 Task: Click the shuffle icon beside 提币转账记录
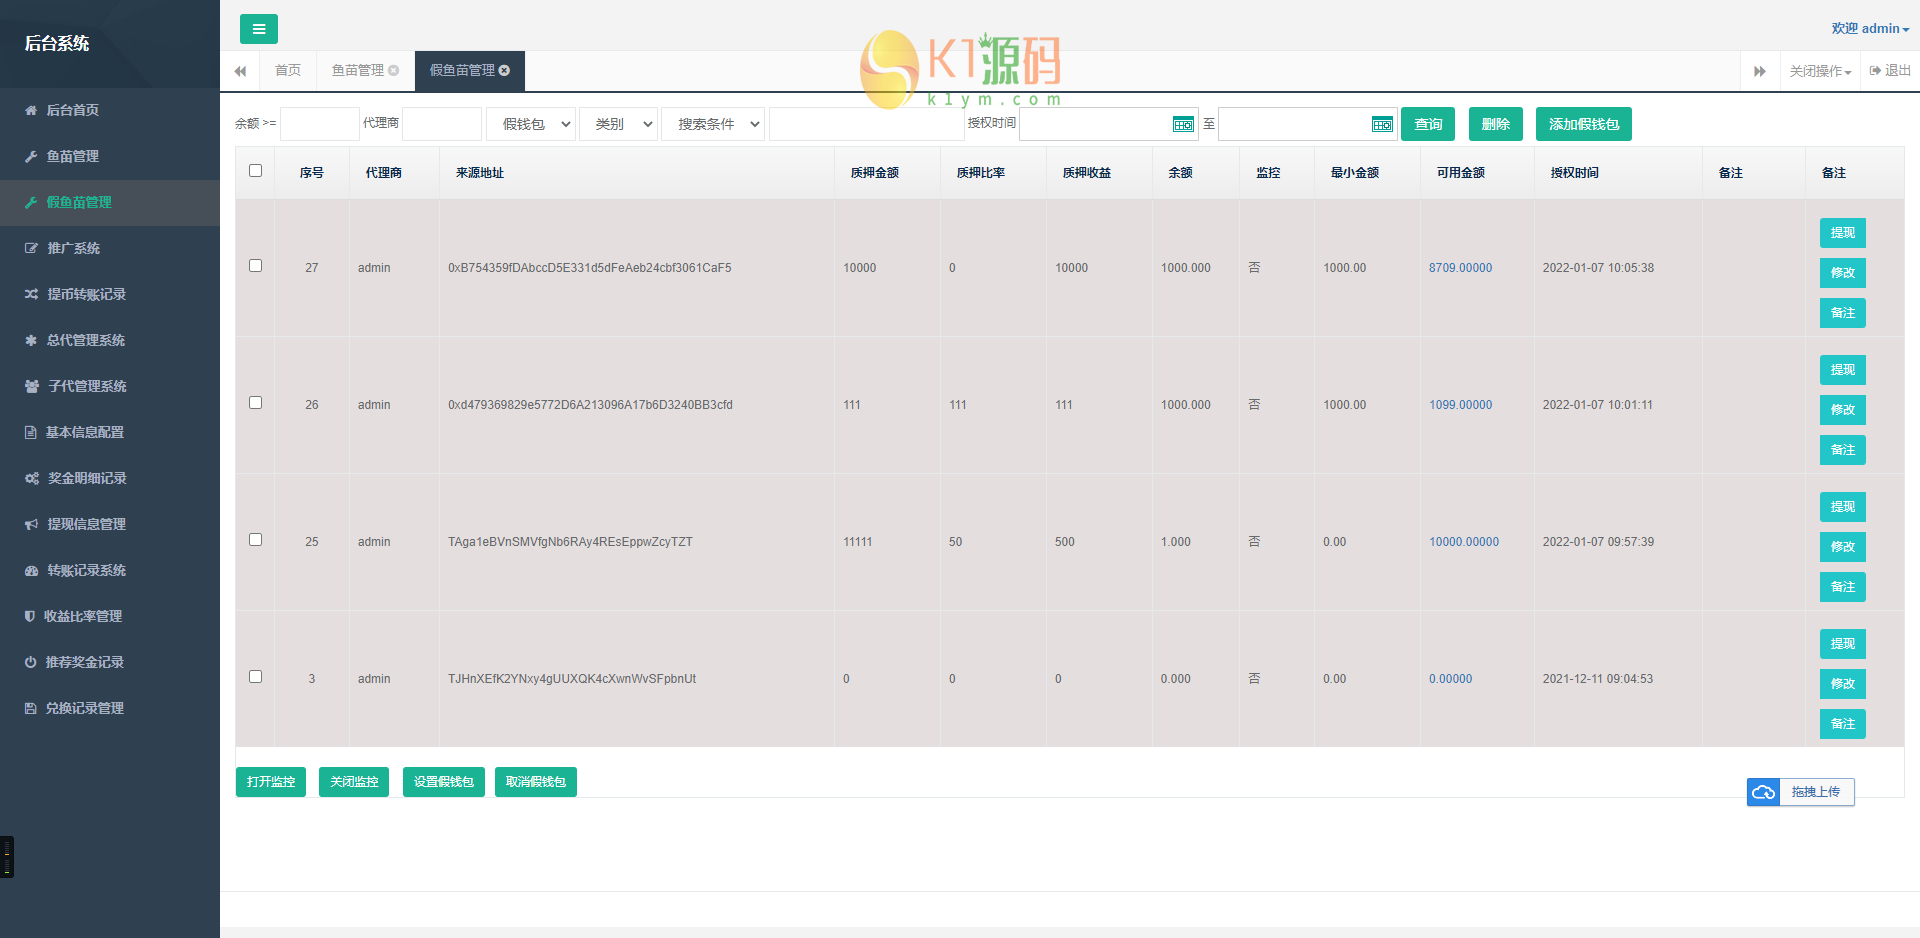(31, 294)
